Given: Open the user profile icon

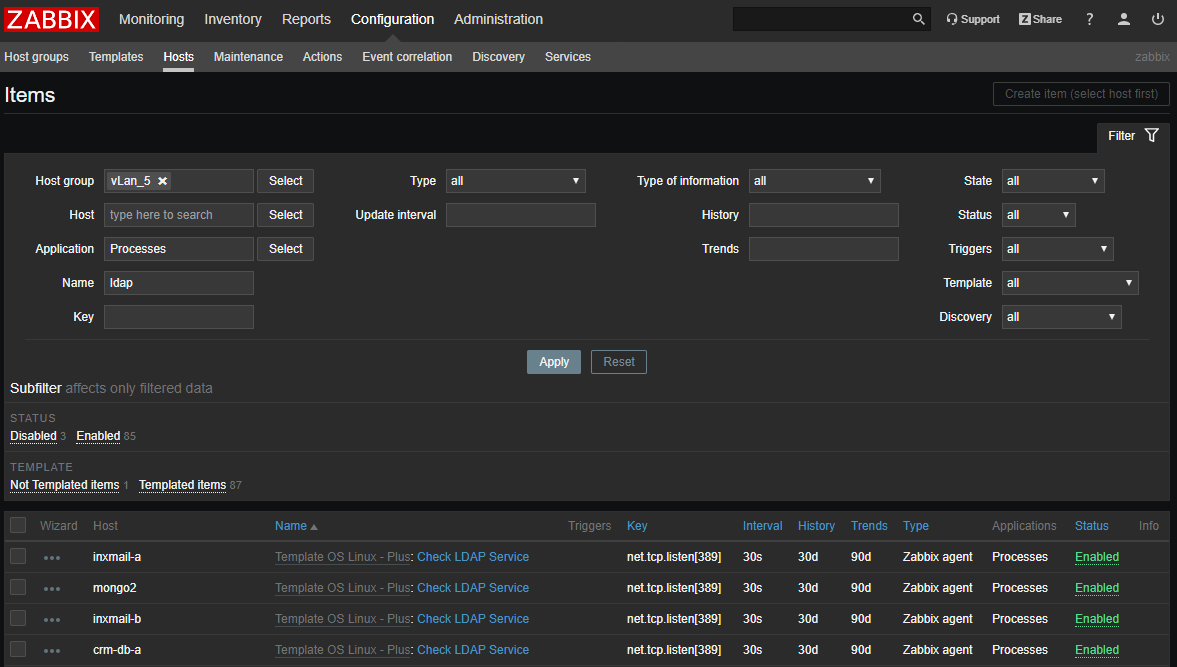Looking at the screenshot, I should point(1124,19).
